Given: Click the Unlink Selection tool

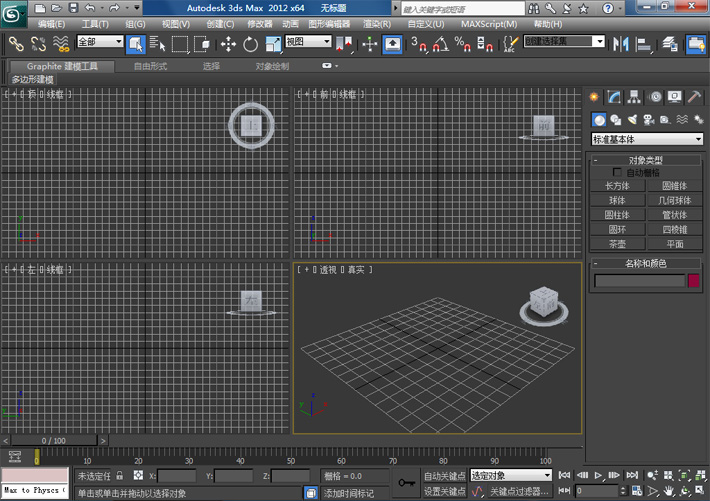Looking at the screenshot, I should (38, 44).
